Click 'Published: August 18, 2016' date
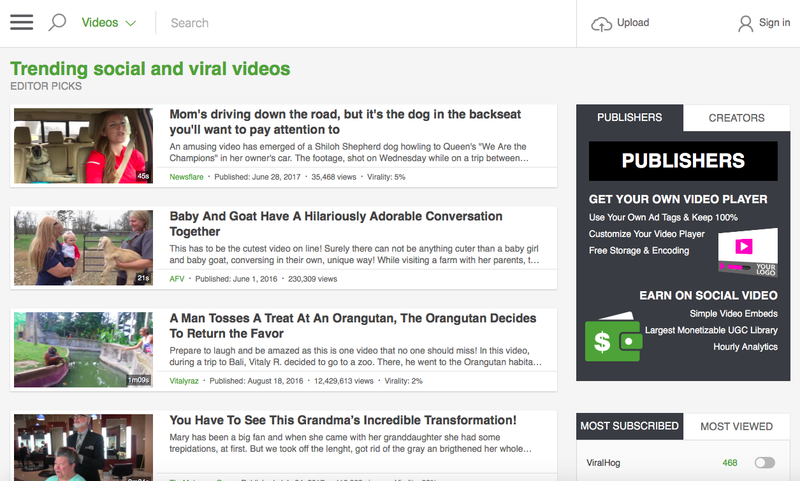Viewport: 800px width, 481px height. (x=256, y=381)
